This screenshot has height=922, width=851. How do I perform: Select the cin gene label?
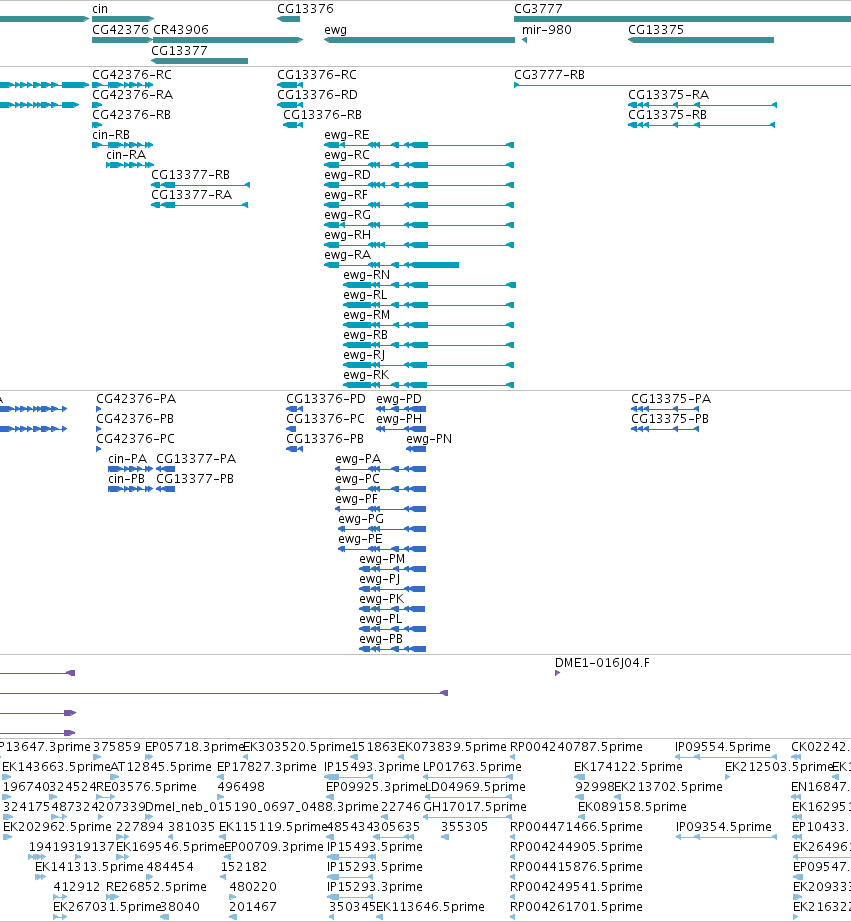pyautogui.click(x=100, y=9)
